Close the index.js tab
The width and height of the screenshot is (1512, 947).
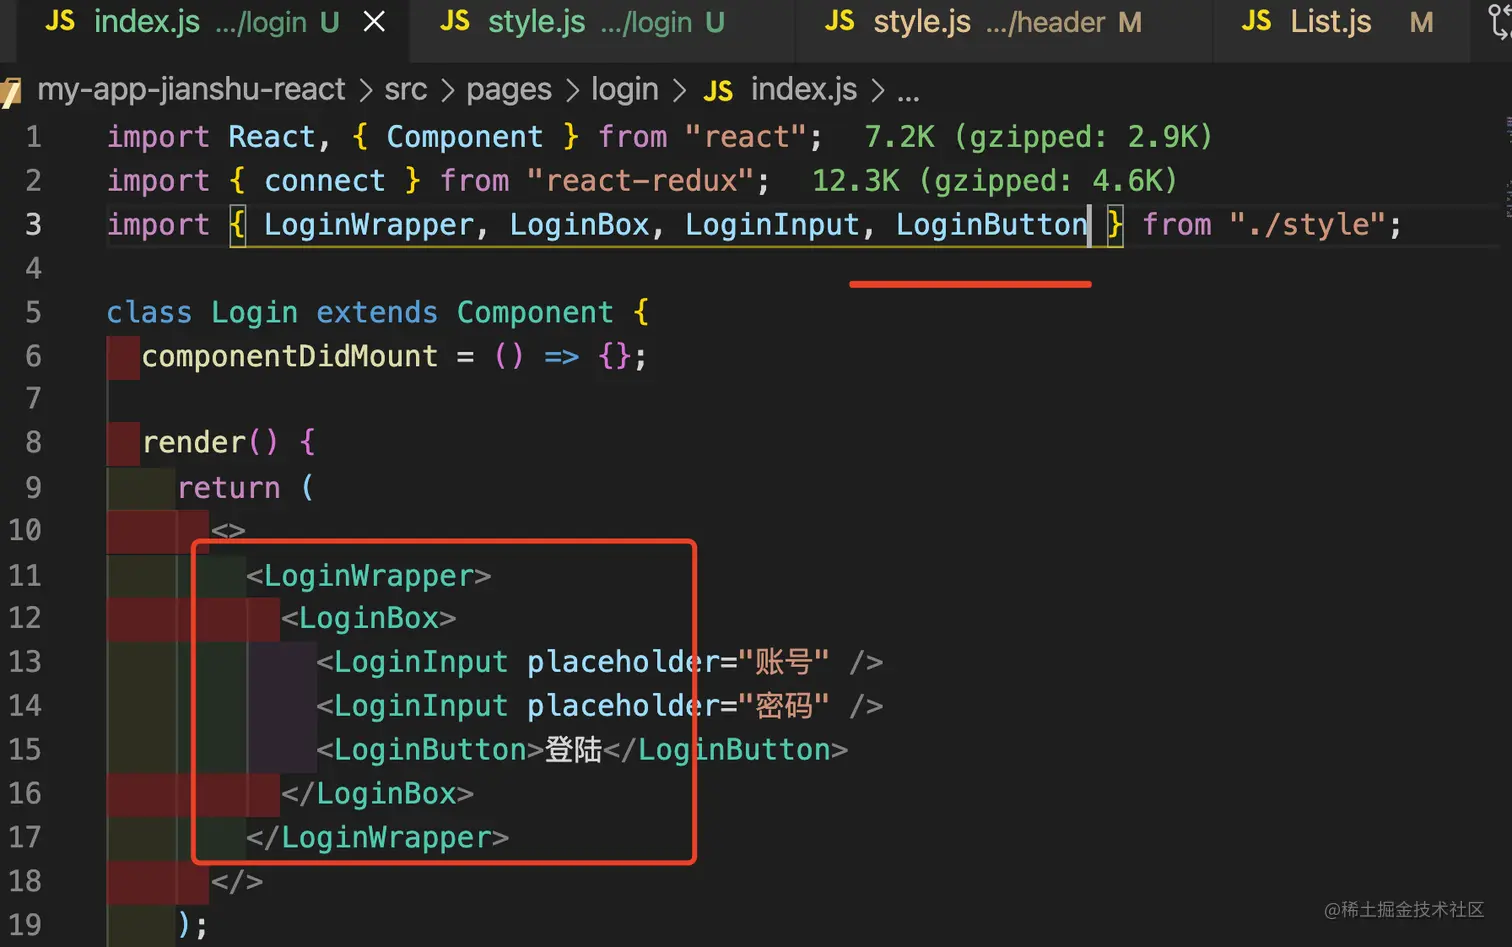[x=374, y=22]
